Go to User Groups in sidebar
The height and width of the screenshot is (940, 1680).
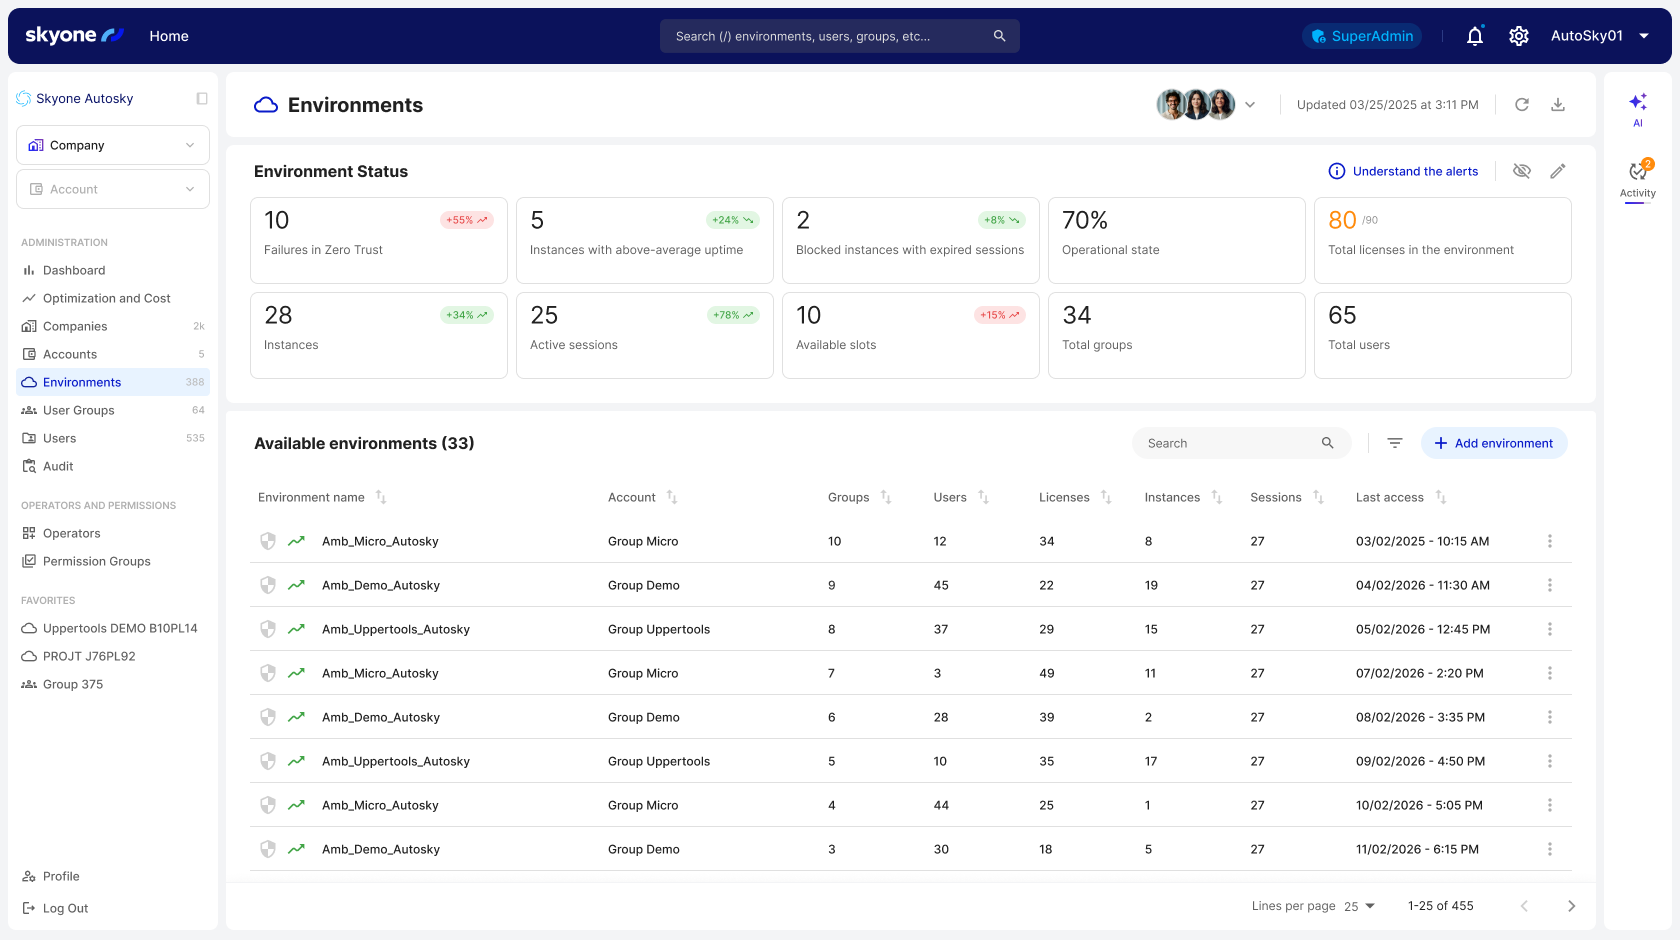pyautogui.click(x=78, y=410)
